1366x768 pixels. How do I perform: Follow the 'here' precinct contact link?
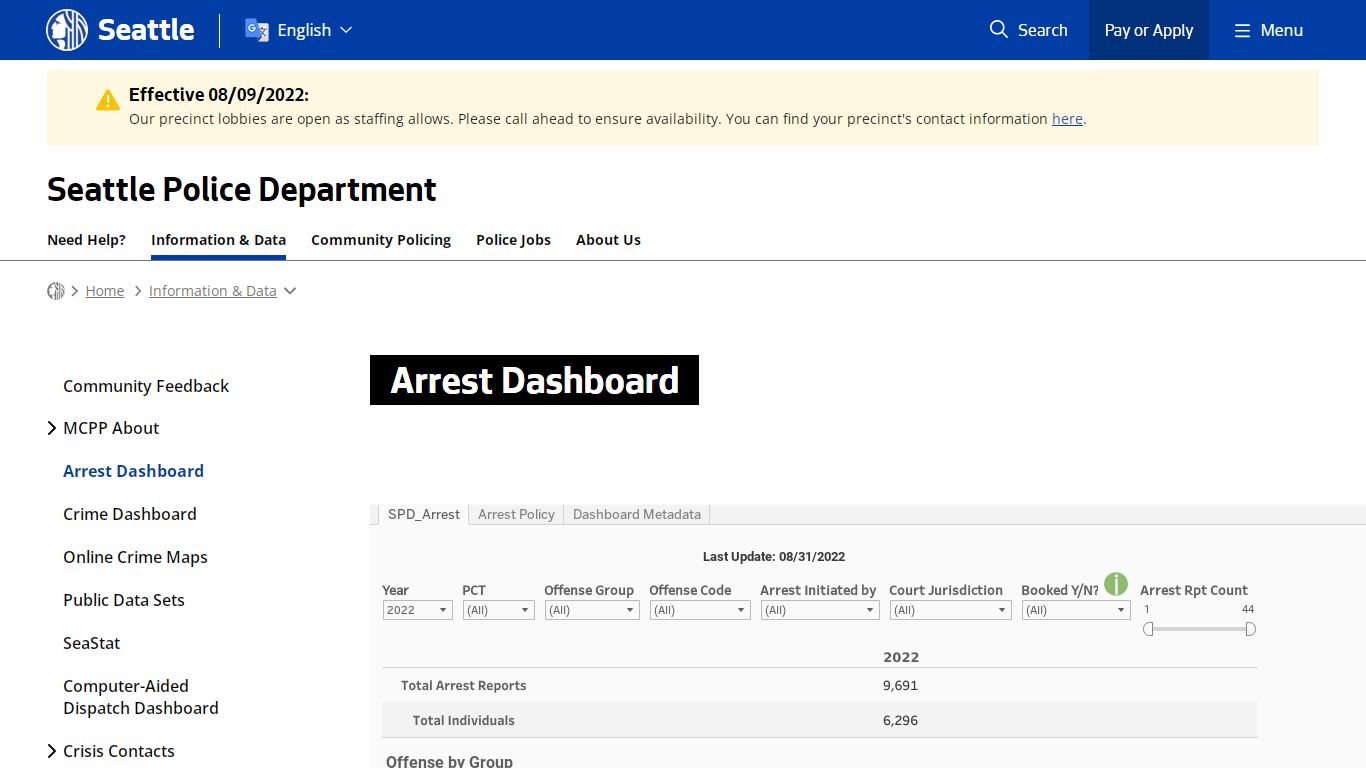tap(1067, 119)
